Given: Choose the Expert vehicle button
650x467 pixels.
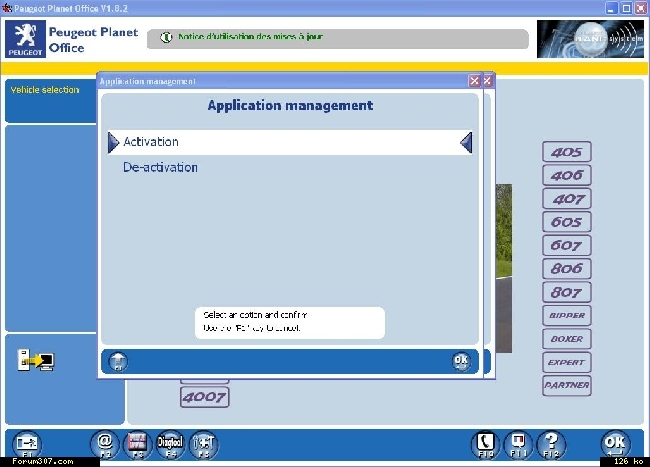Looking at the screenshot, I should pos(567,363).
